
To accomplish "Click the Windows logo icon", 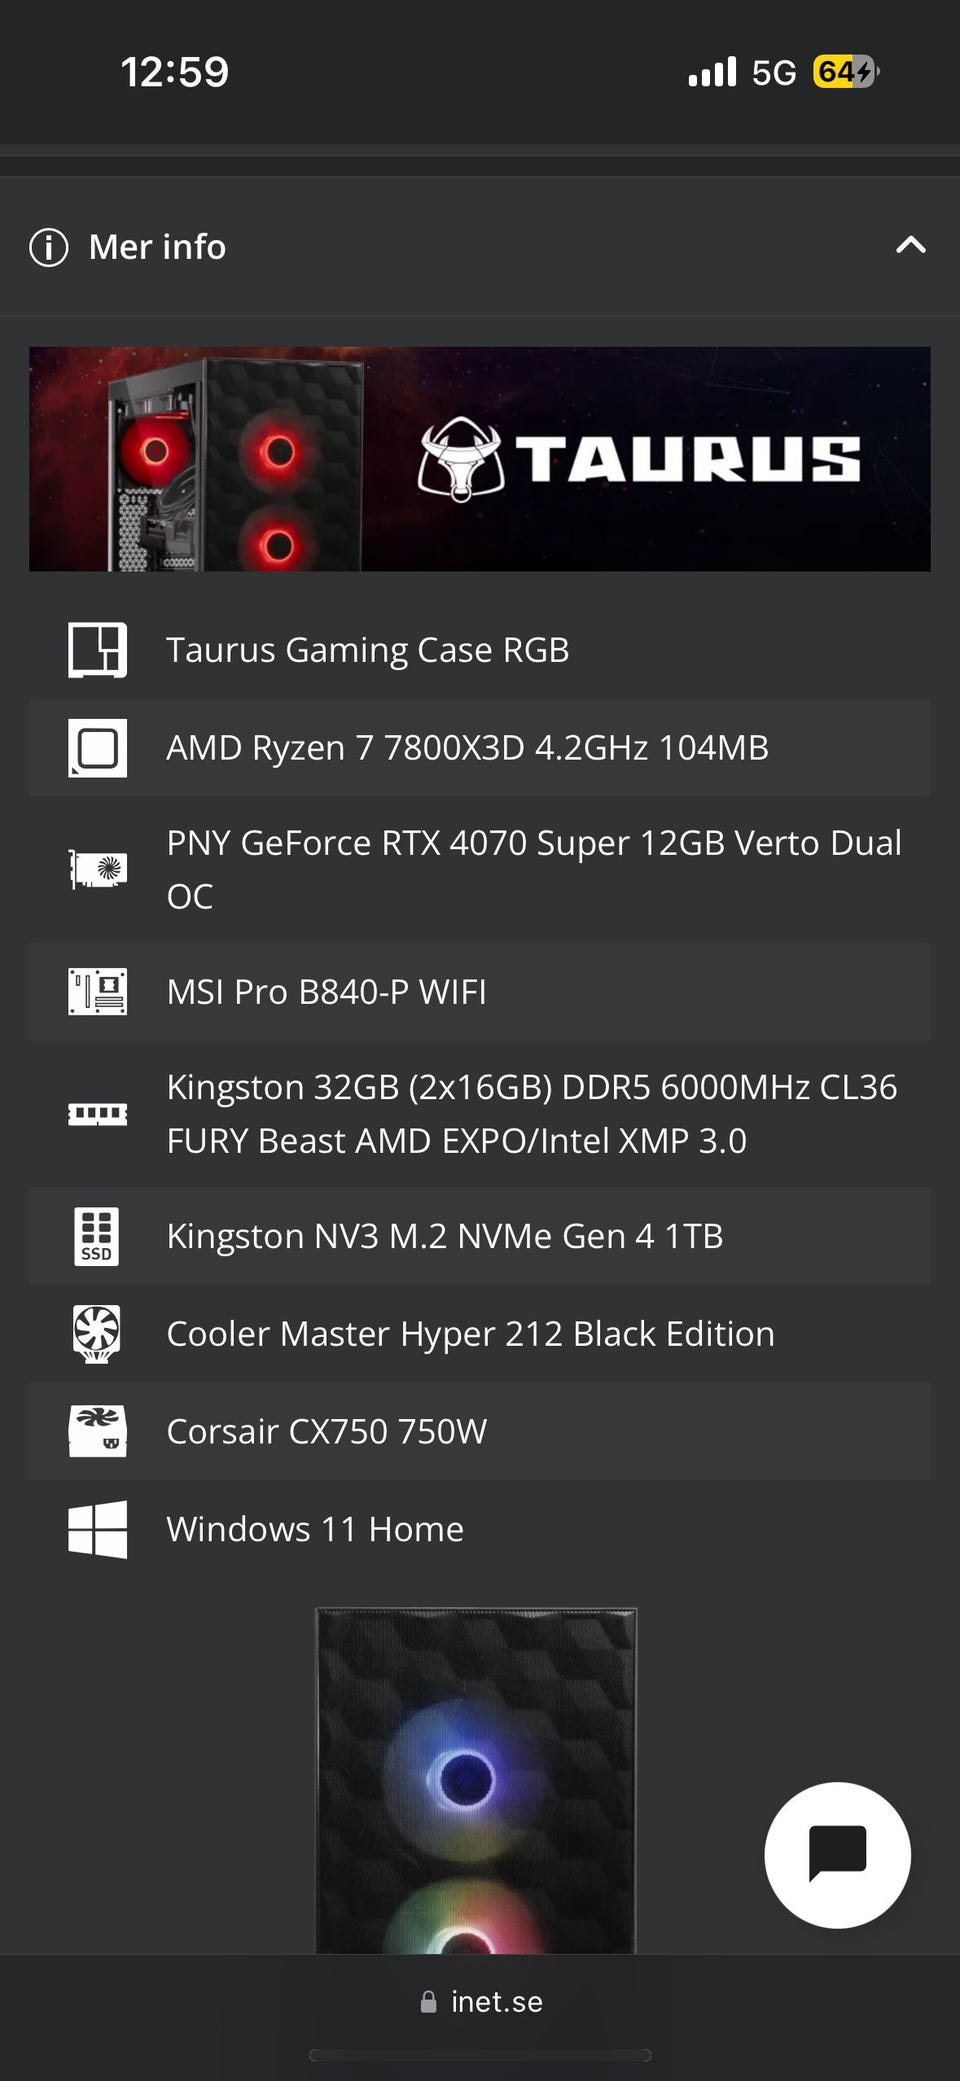I will coord(97,1529).
